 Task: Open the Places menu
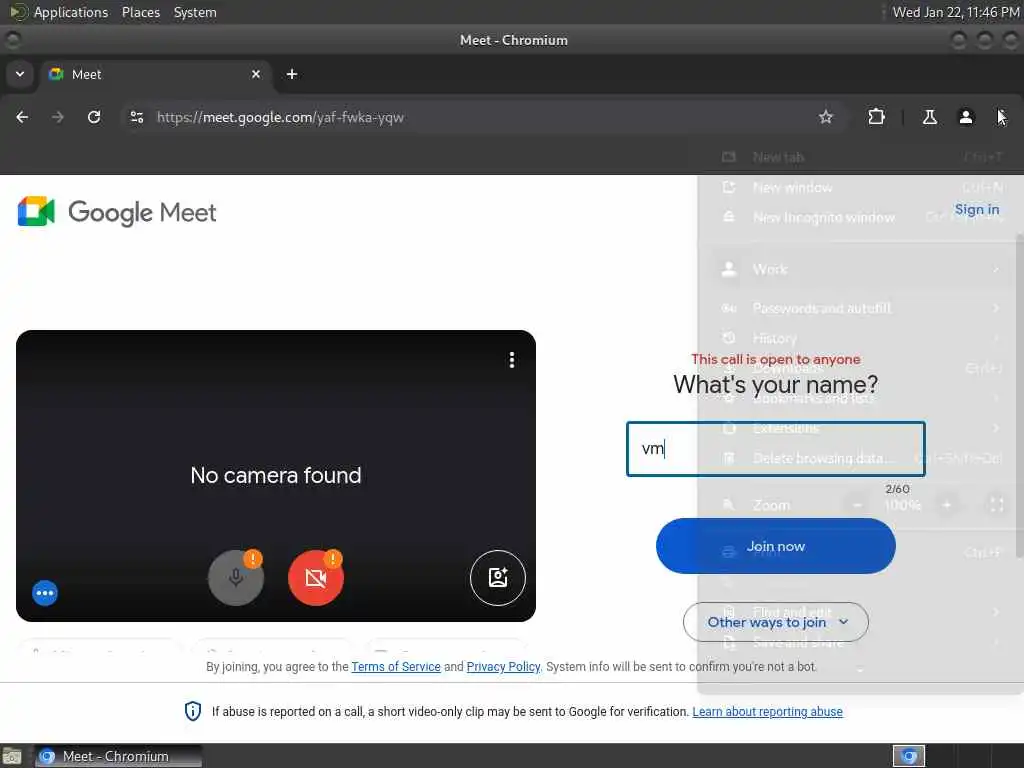[x=140, y=12]
